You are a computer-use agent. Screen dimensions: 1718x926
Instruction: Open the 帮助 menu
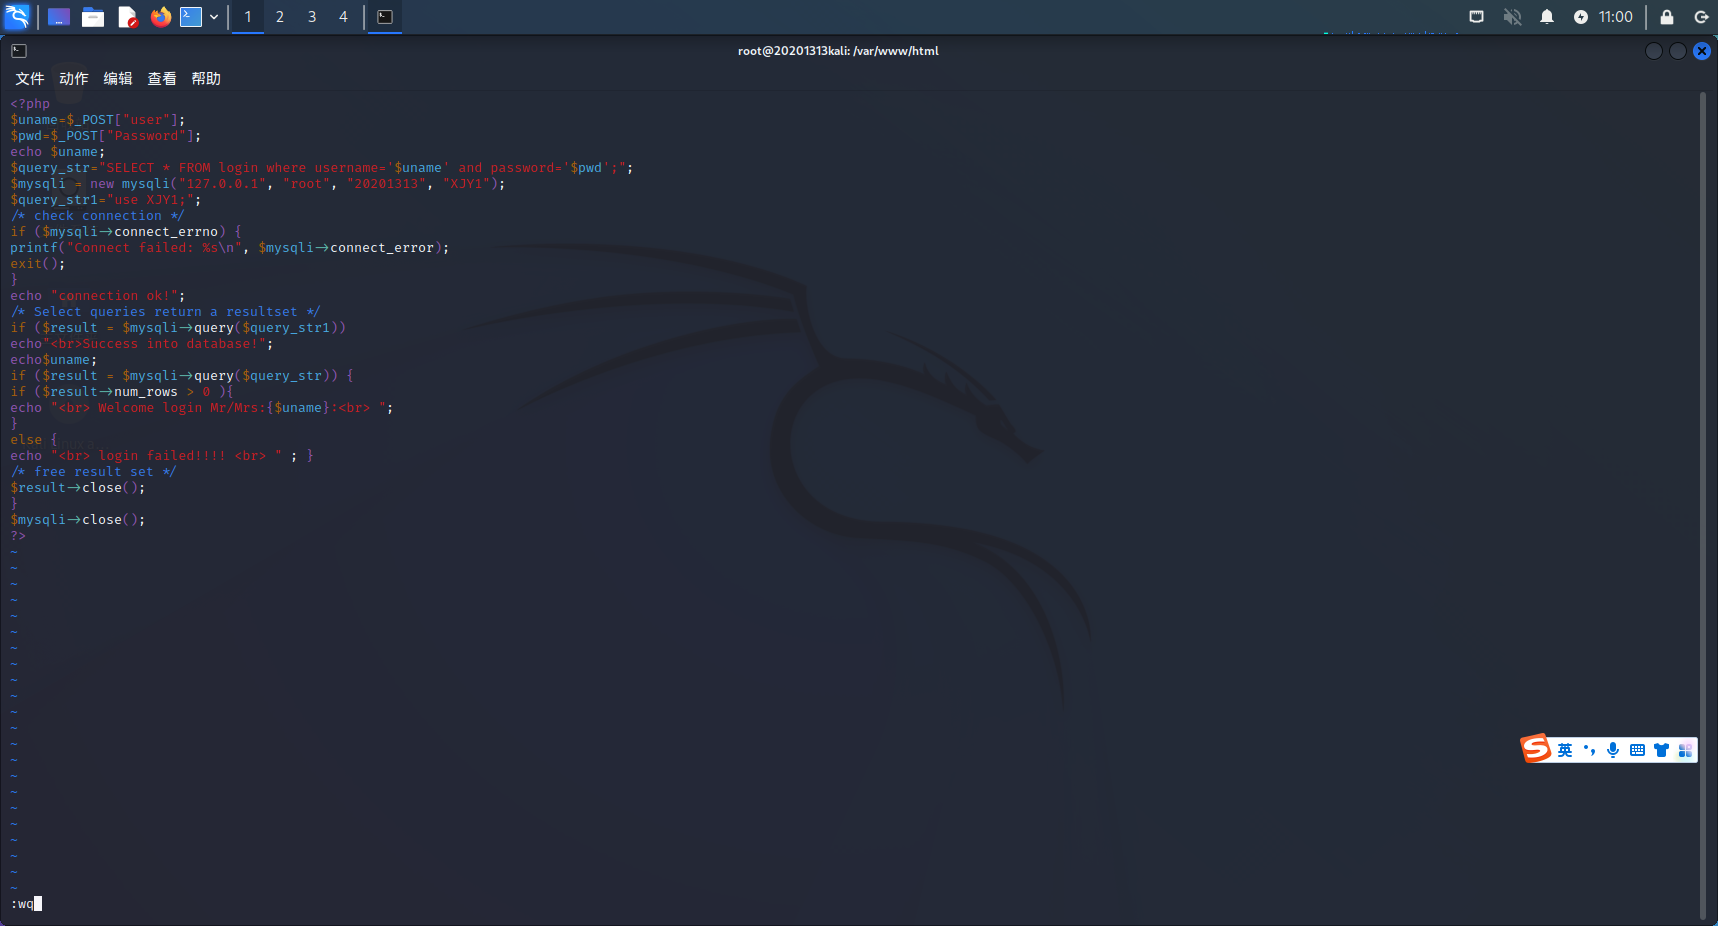[206, 79]
